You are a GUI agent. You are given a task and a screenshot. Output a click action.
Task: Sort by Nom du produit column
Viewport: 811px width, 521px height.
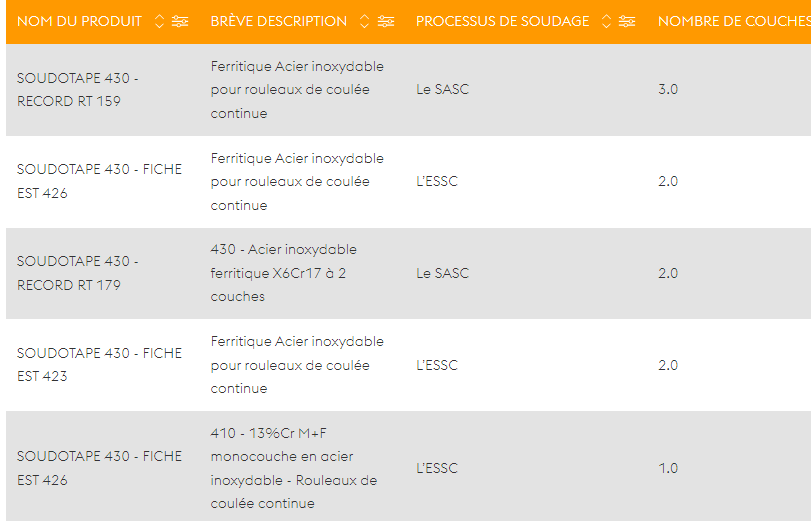pos(159,21)
